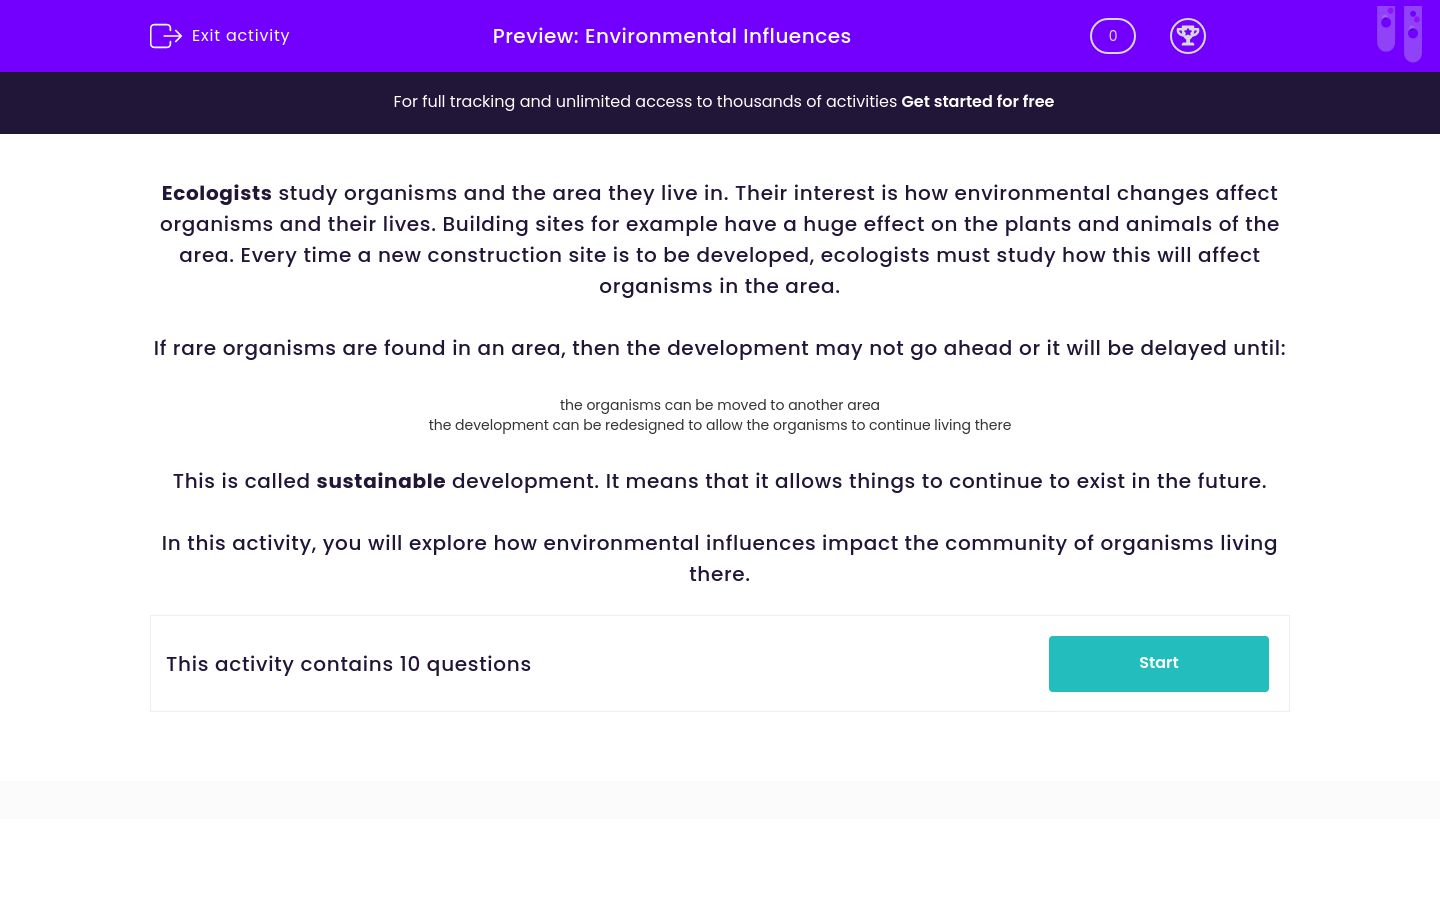This screenshot has width=1440, height=900.
Task: Open Get started for free link
Action: [x=977, y=102]
